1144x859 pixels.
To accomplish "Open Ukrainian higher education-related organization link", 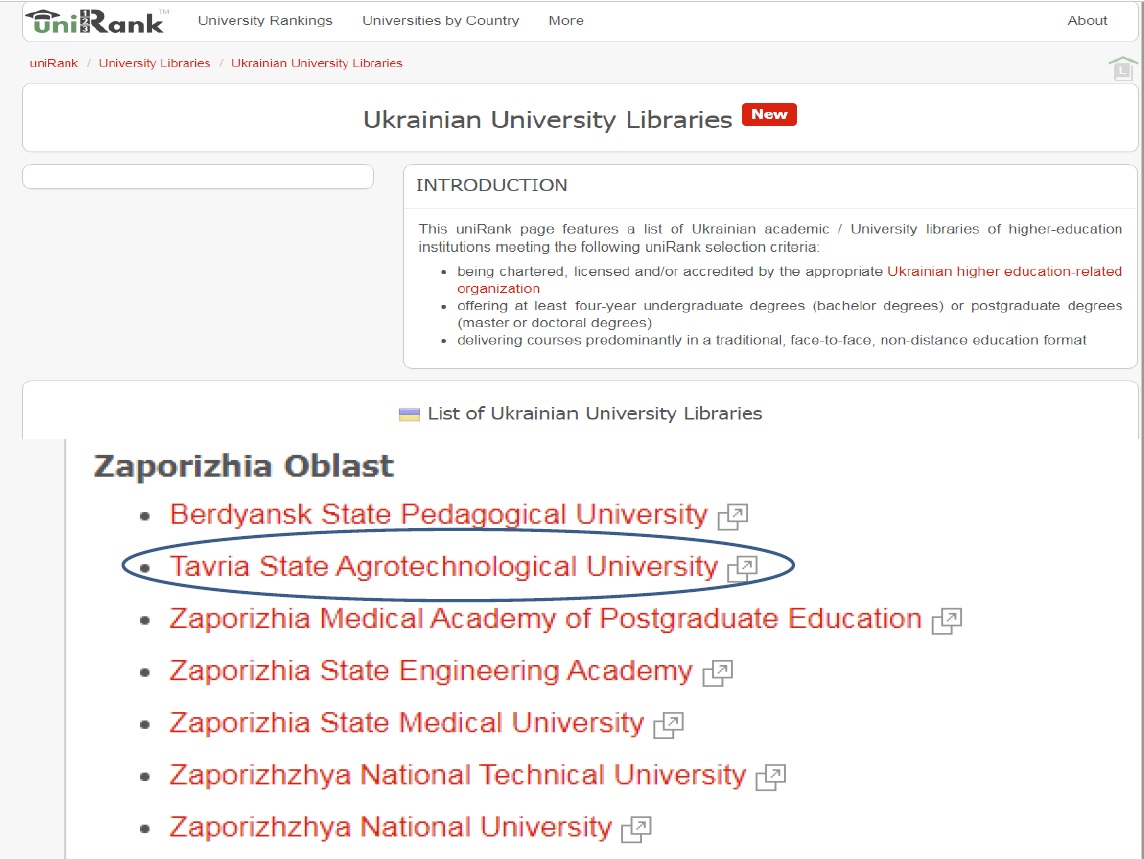I will tap(1004, 272).
